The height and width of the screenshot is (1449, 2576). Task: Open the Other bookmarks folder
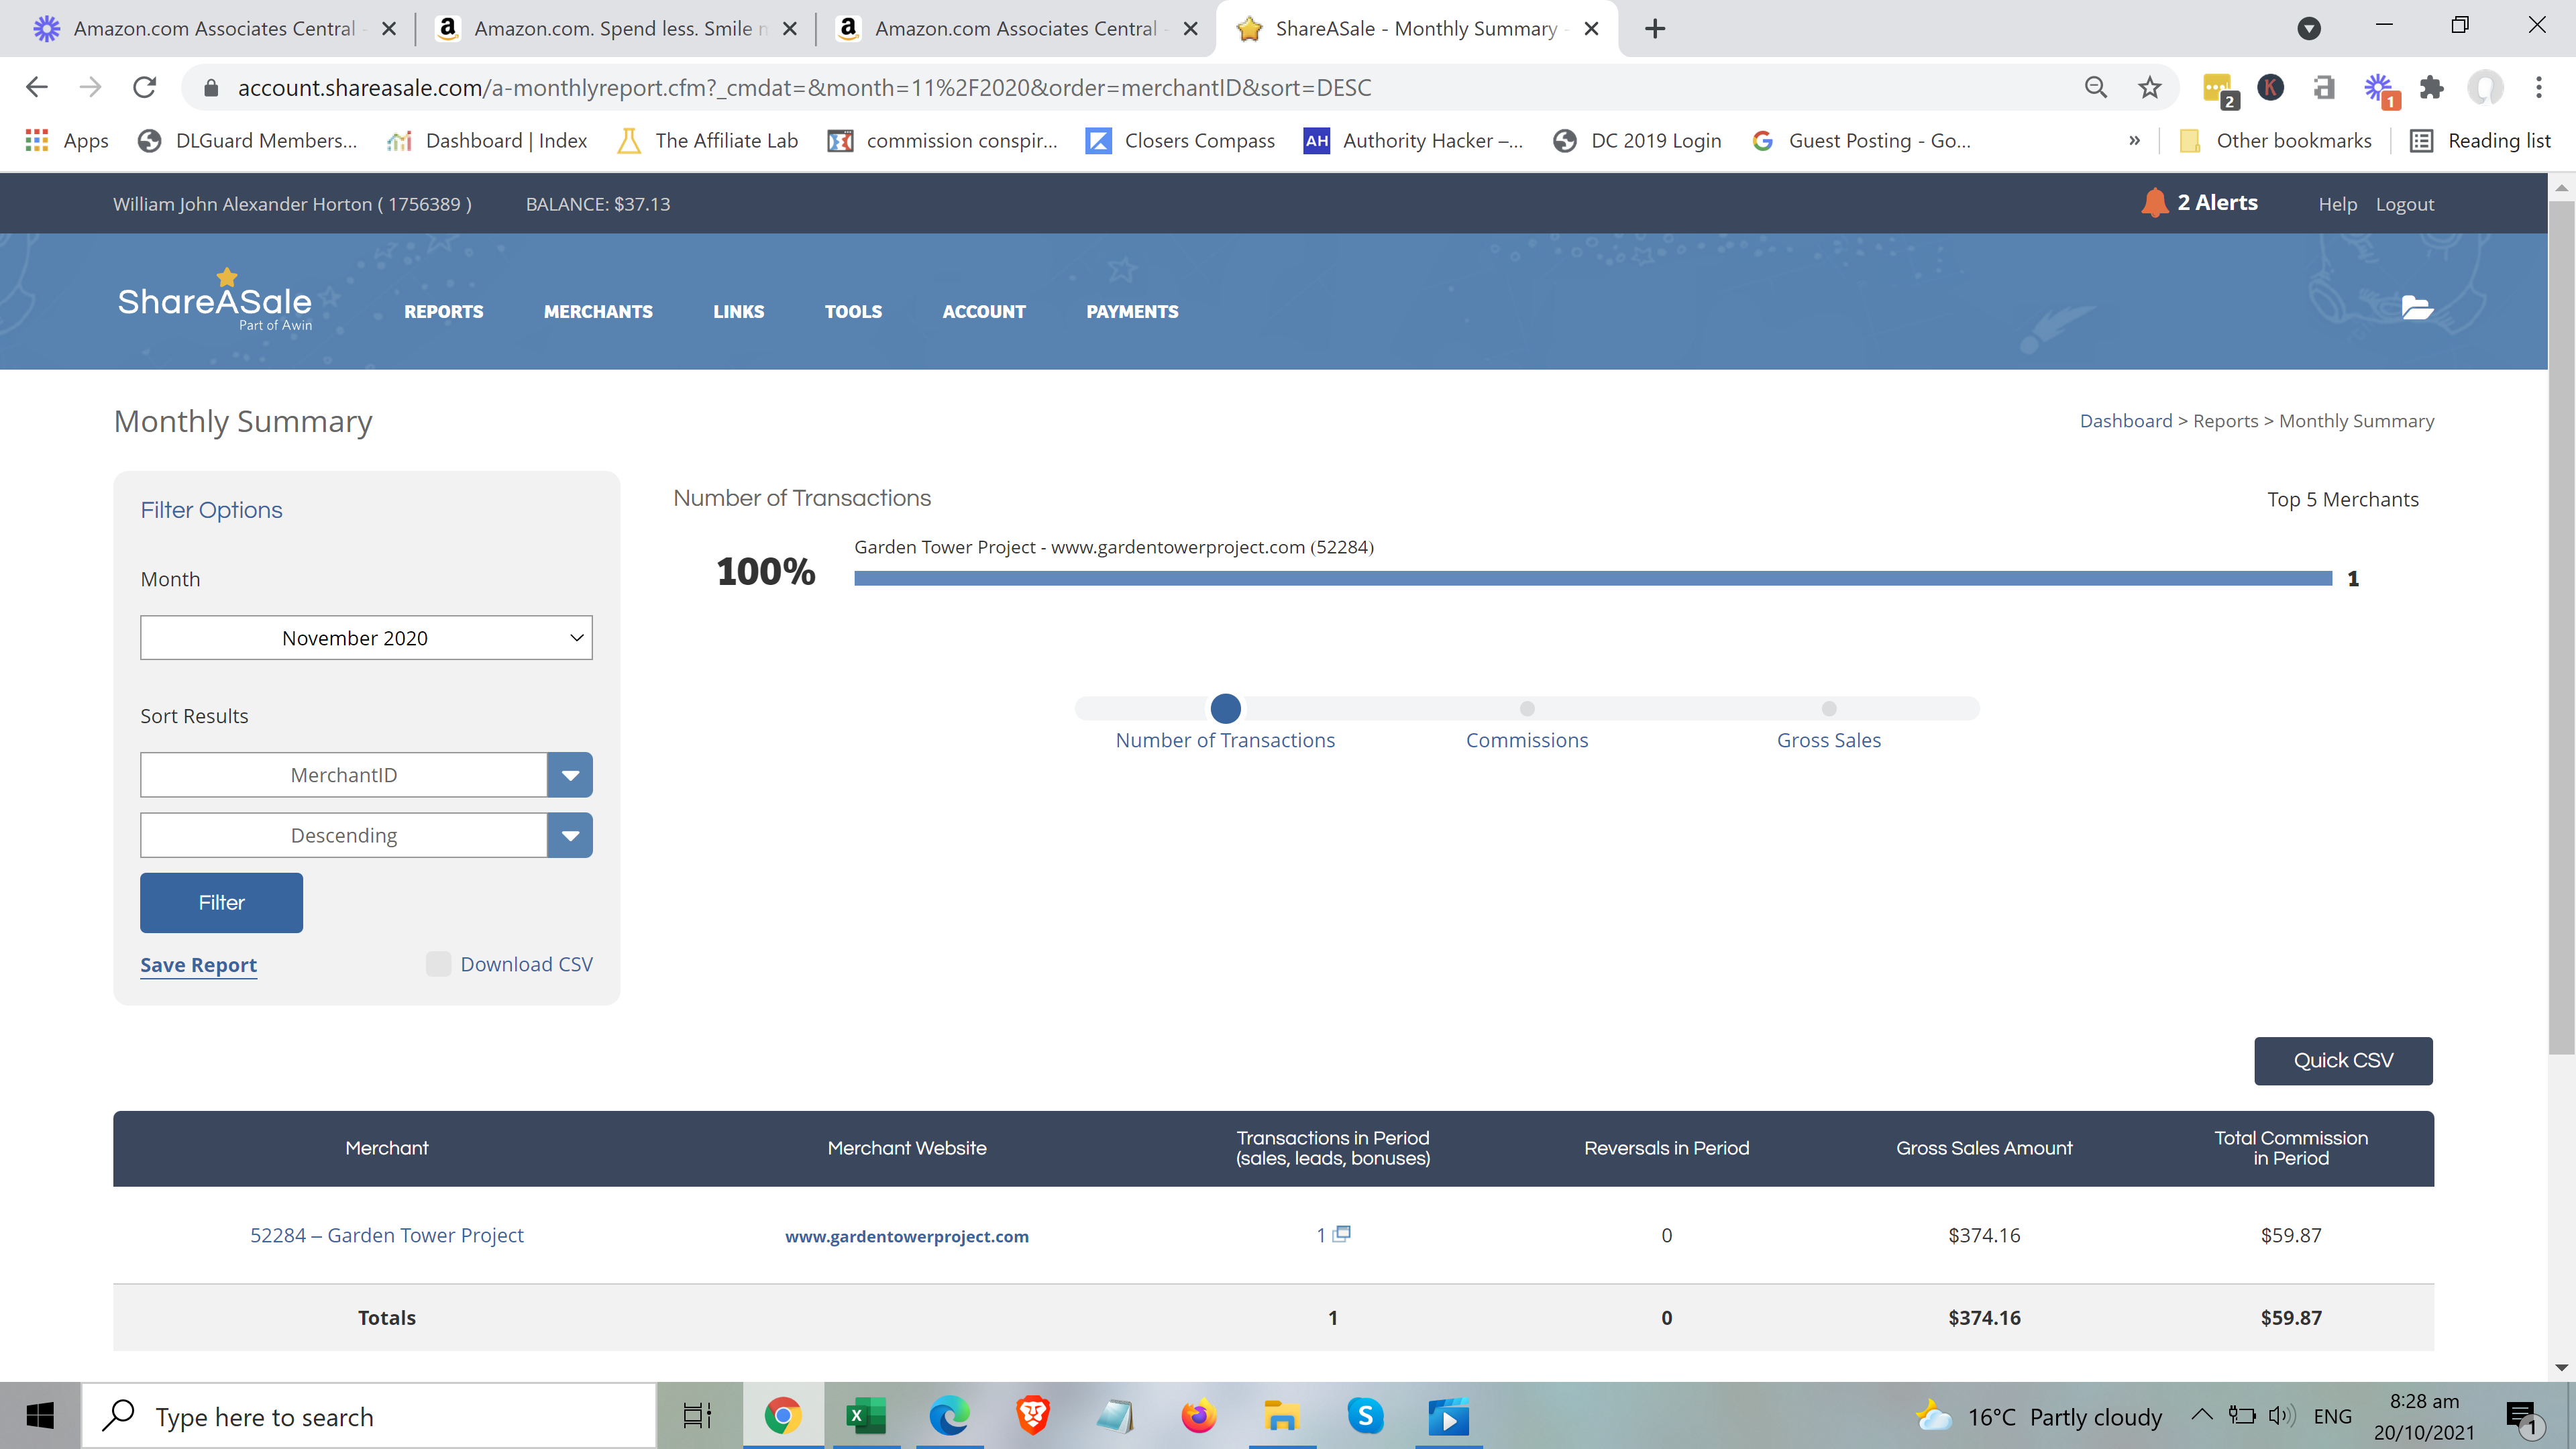(x=2275, y=140)
